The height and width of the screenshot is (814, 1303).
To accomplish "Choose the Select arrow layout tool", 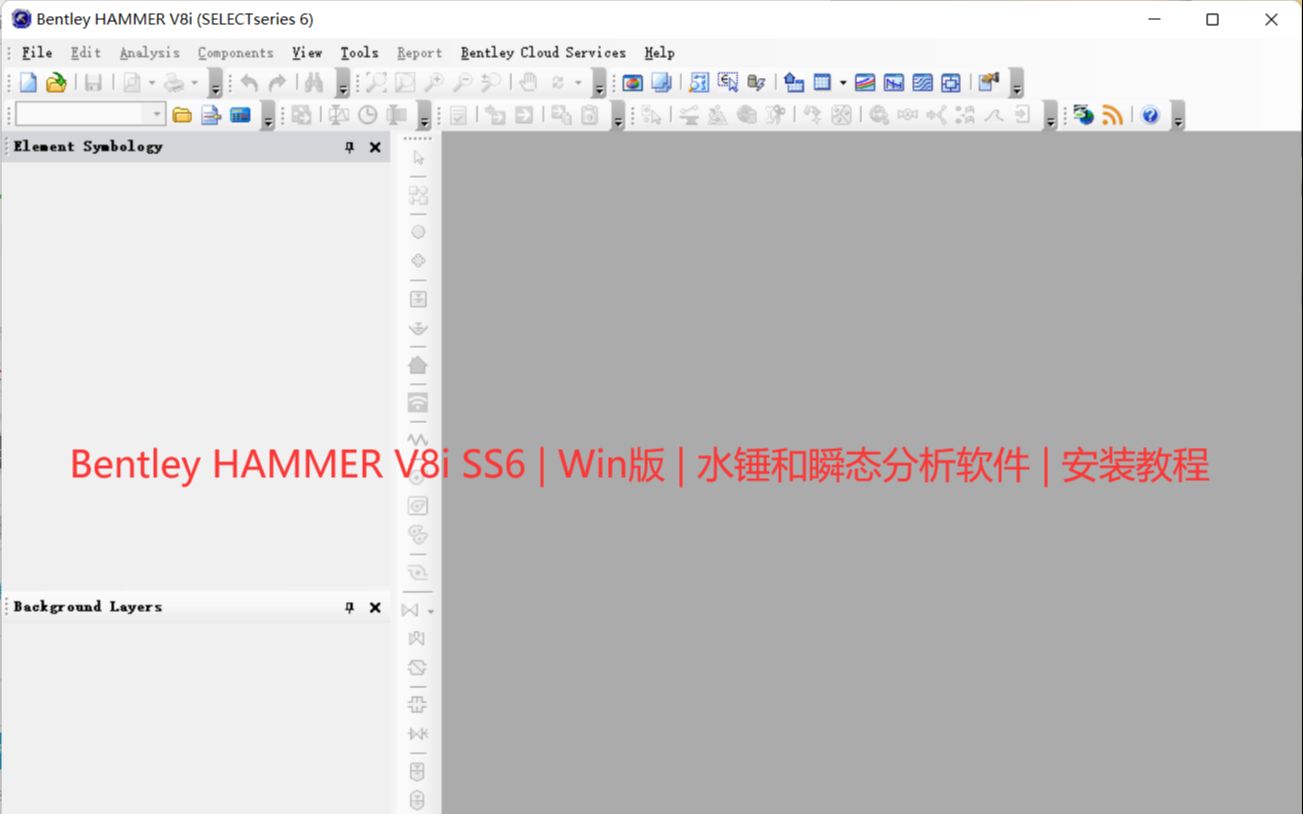I will pyautogui.click(x=418, y=157).
